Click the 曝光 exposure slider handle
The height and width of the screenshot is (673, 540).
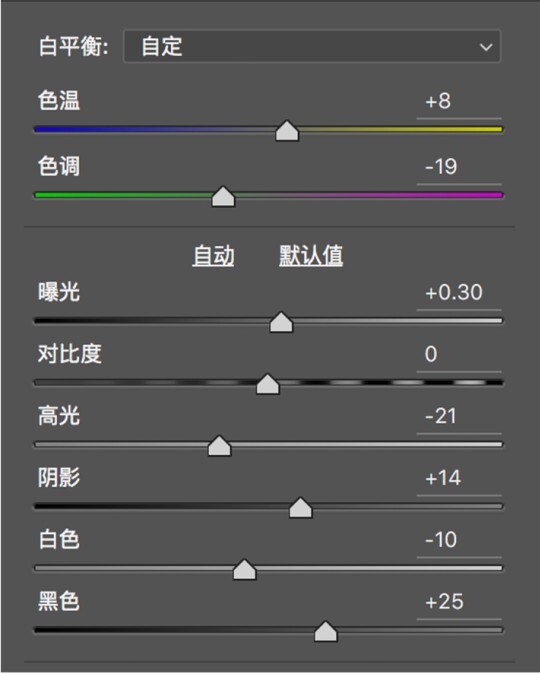(281, 322)
